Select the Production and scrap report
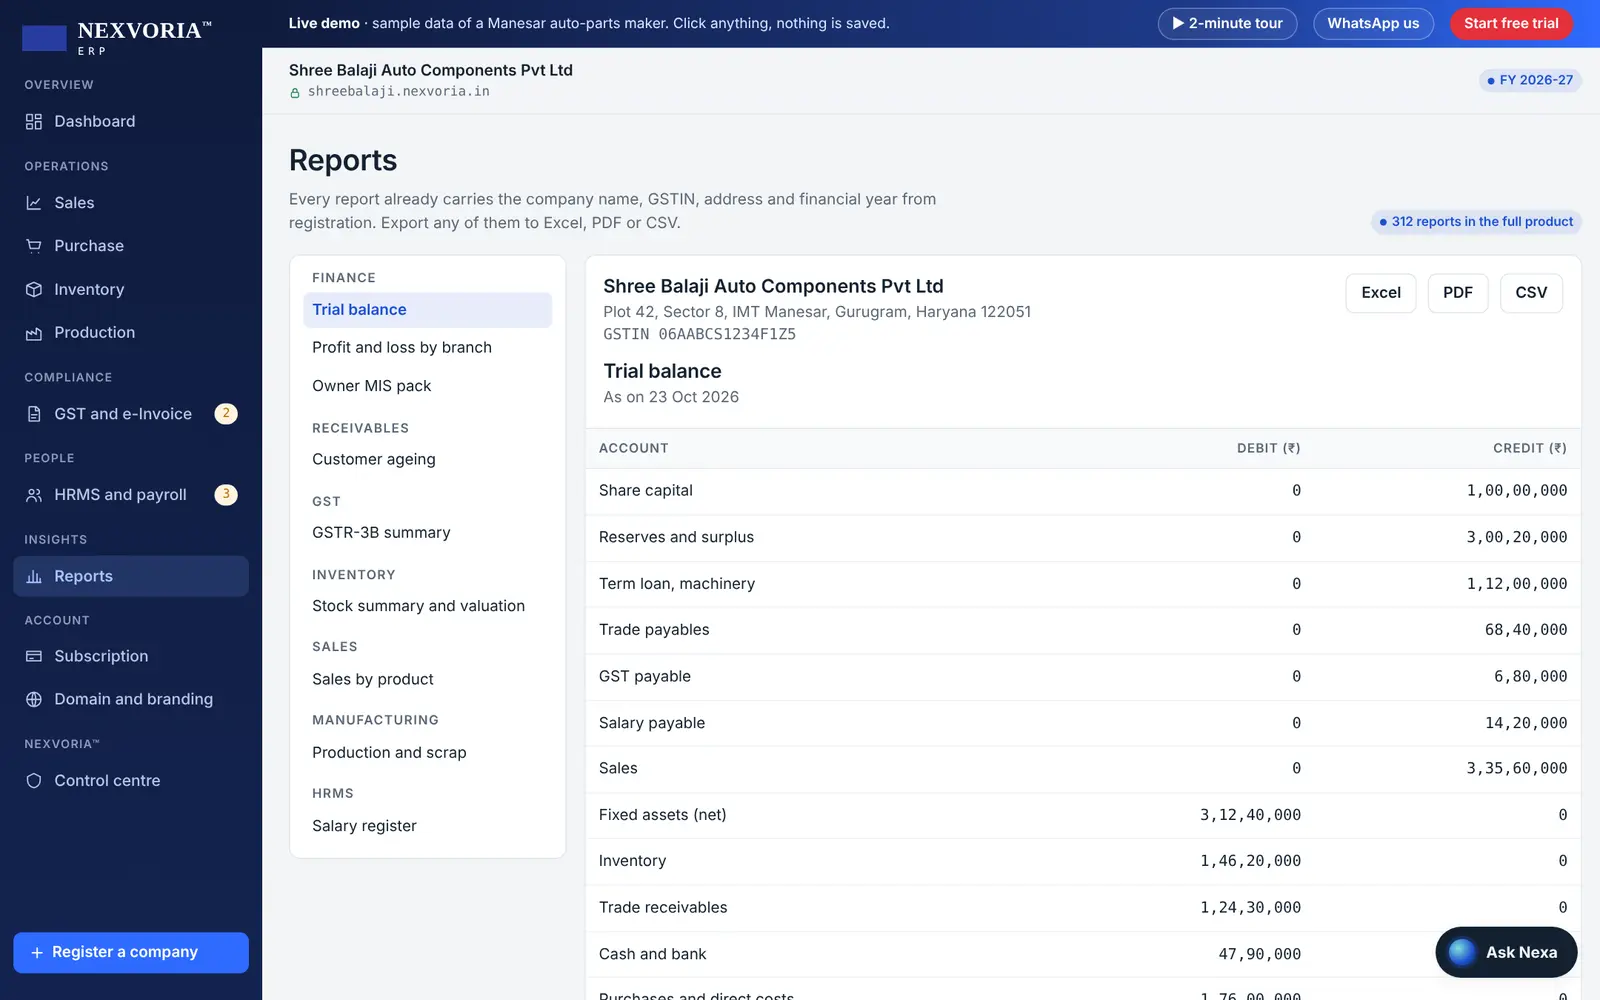This screenshot has height=1000, width=1600. (x=427, y=753)
